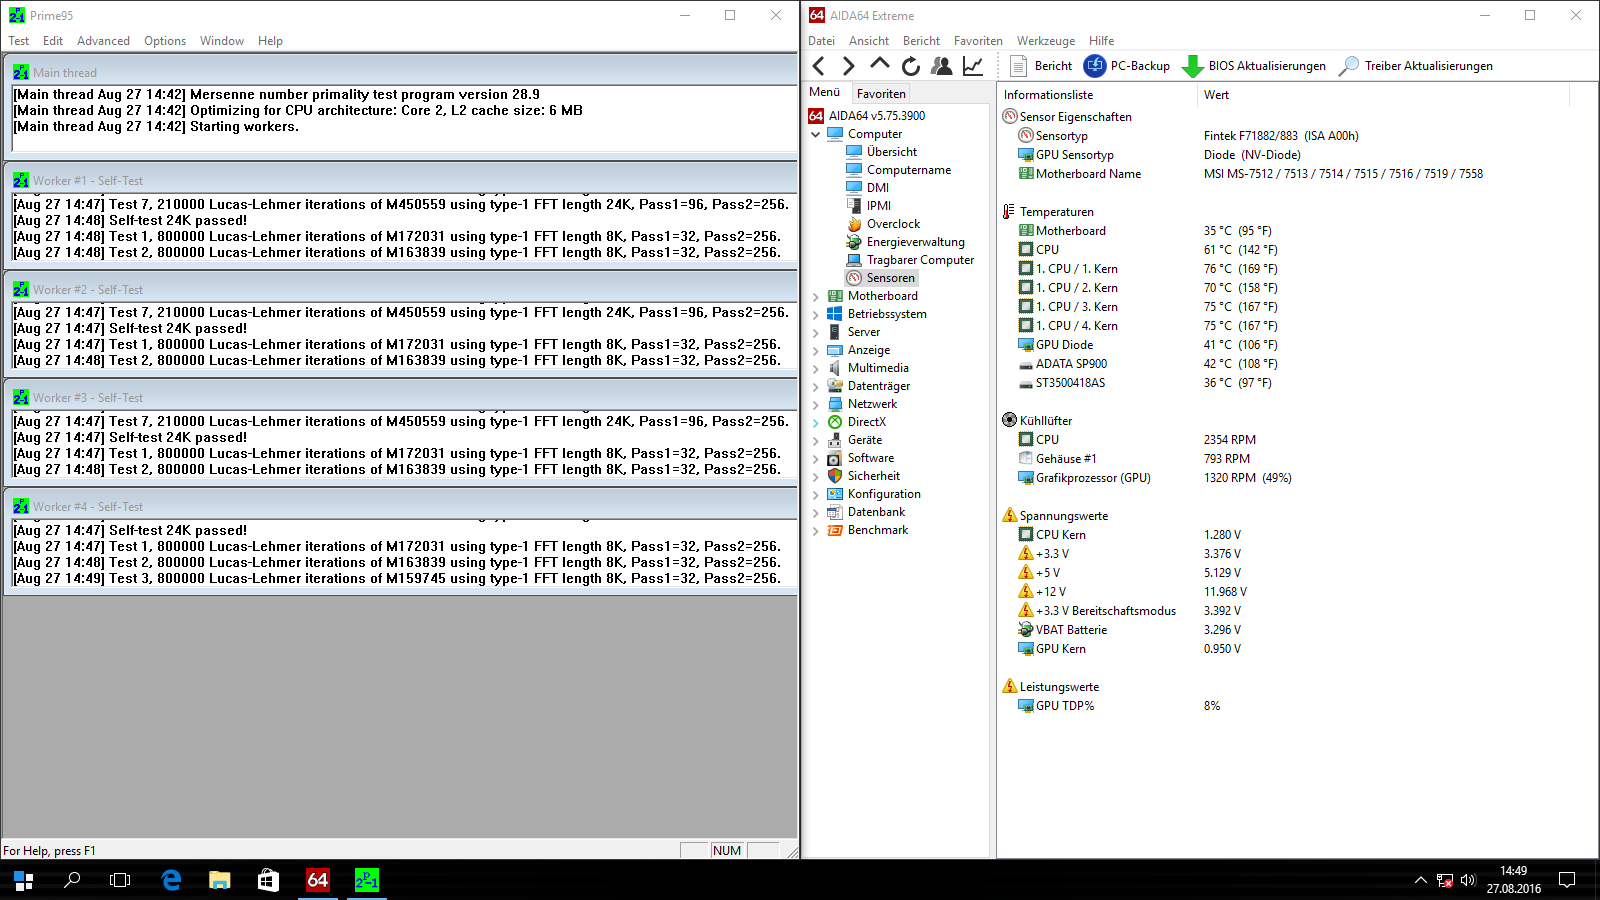Open the Windows Start menu
Image resolution: width=1600 pixels, height=900 pixels.
(24, 880)
